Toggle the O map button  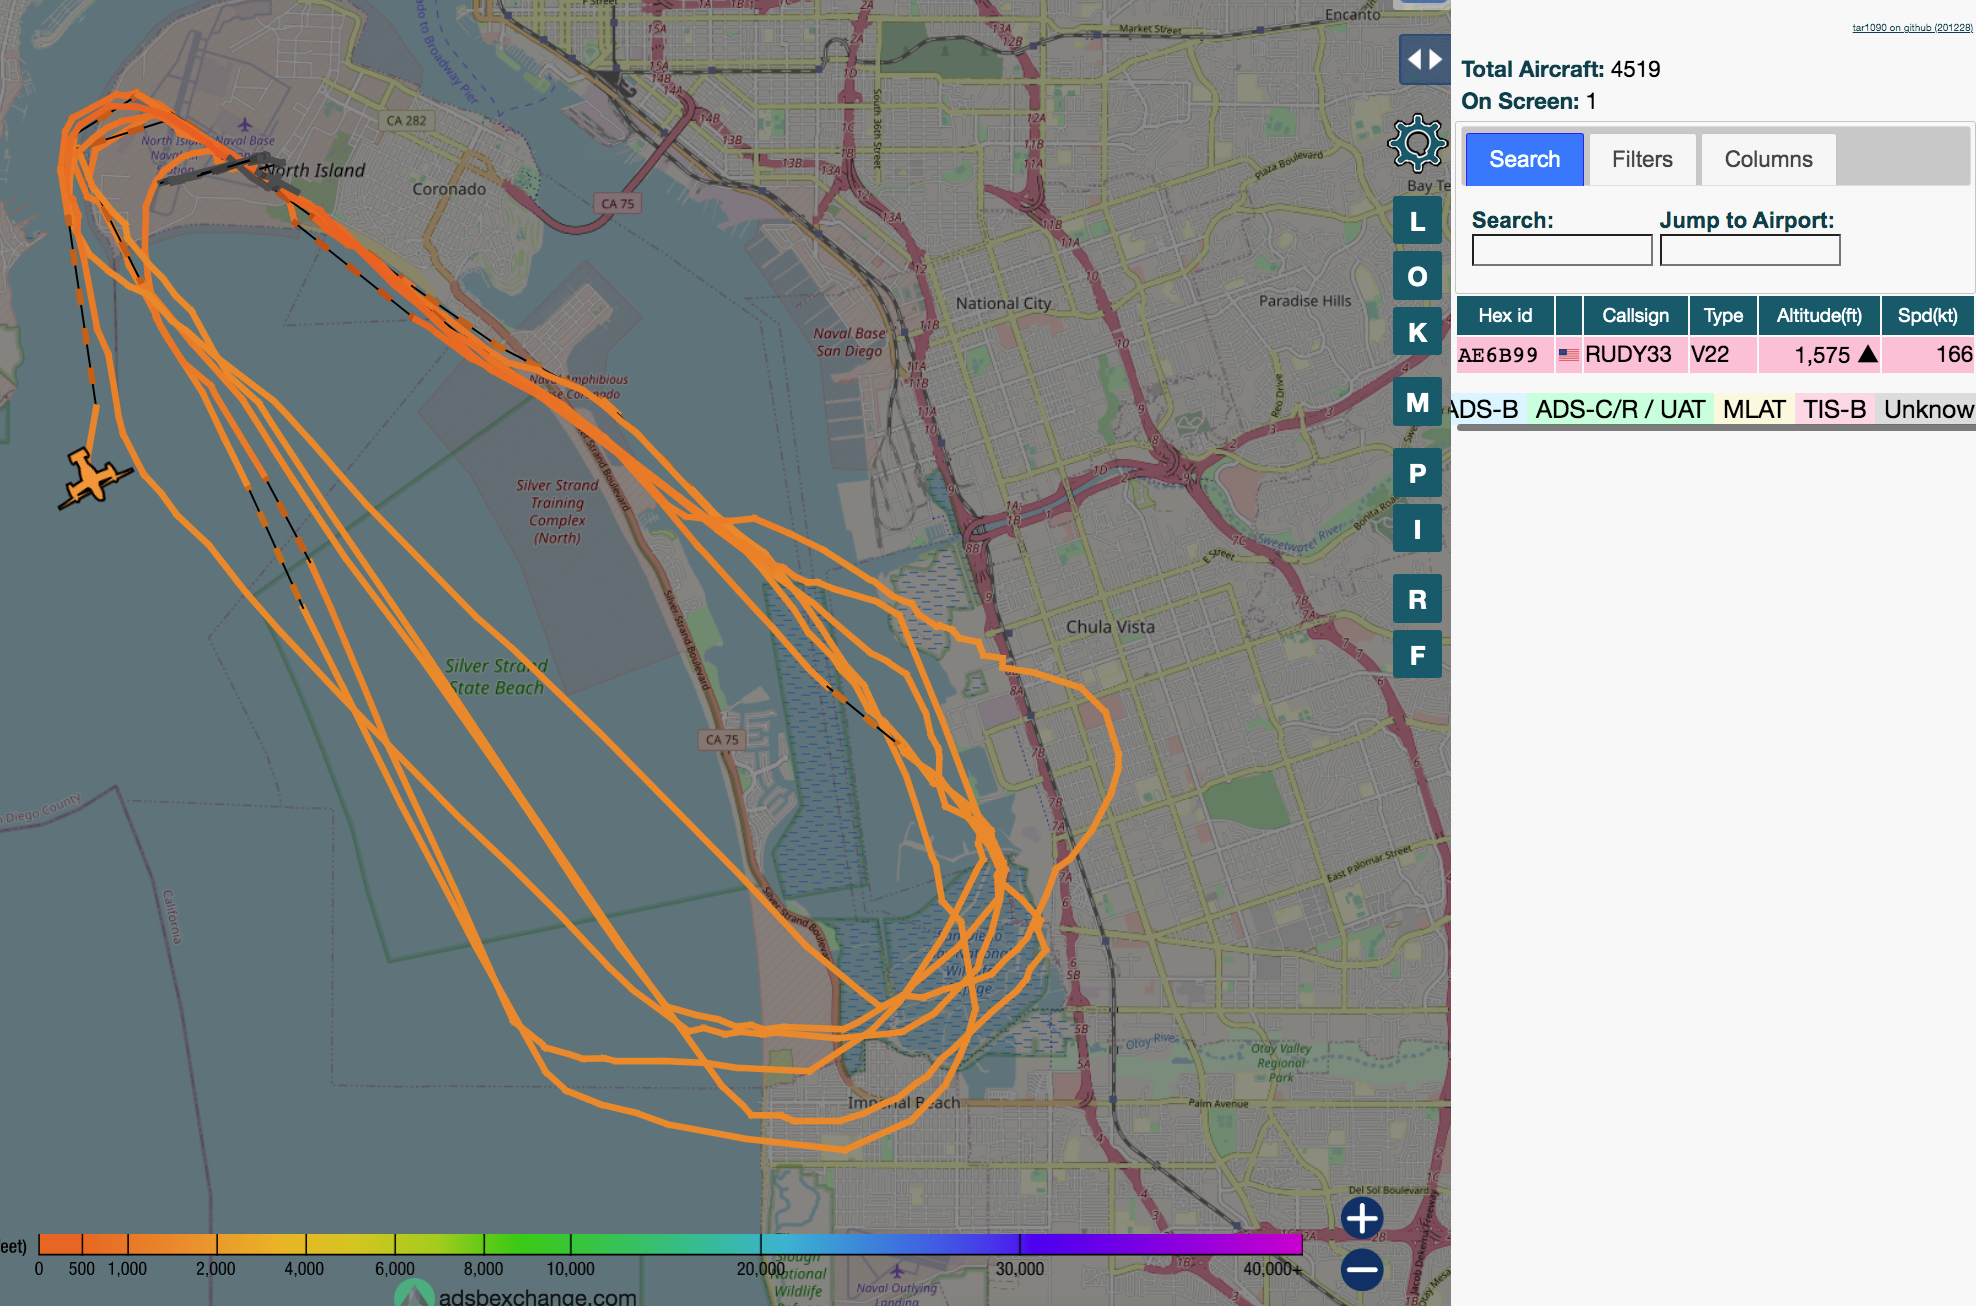coord(1417,276)
